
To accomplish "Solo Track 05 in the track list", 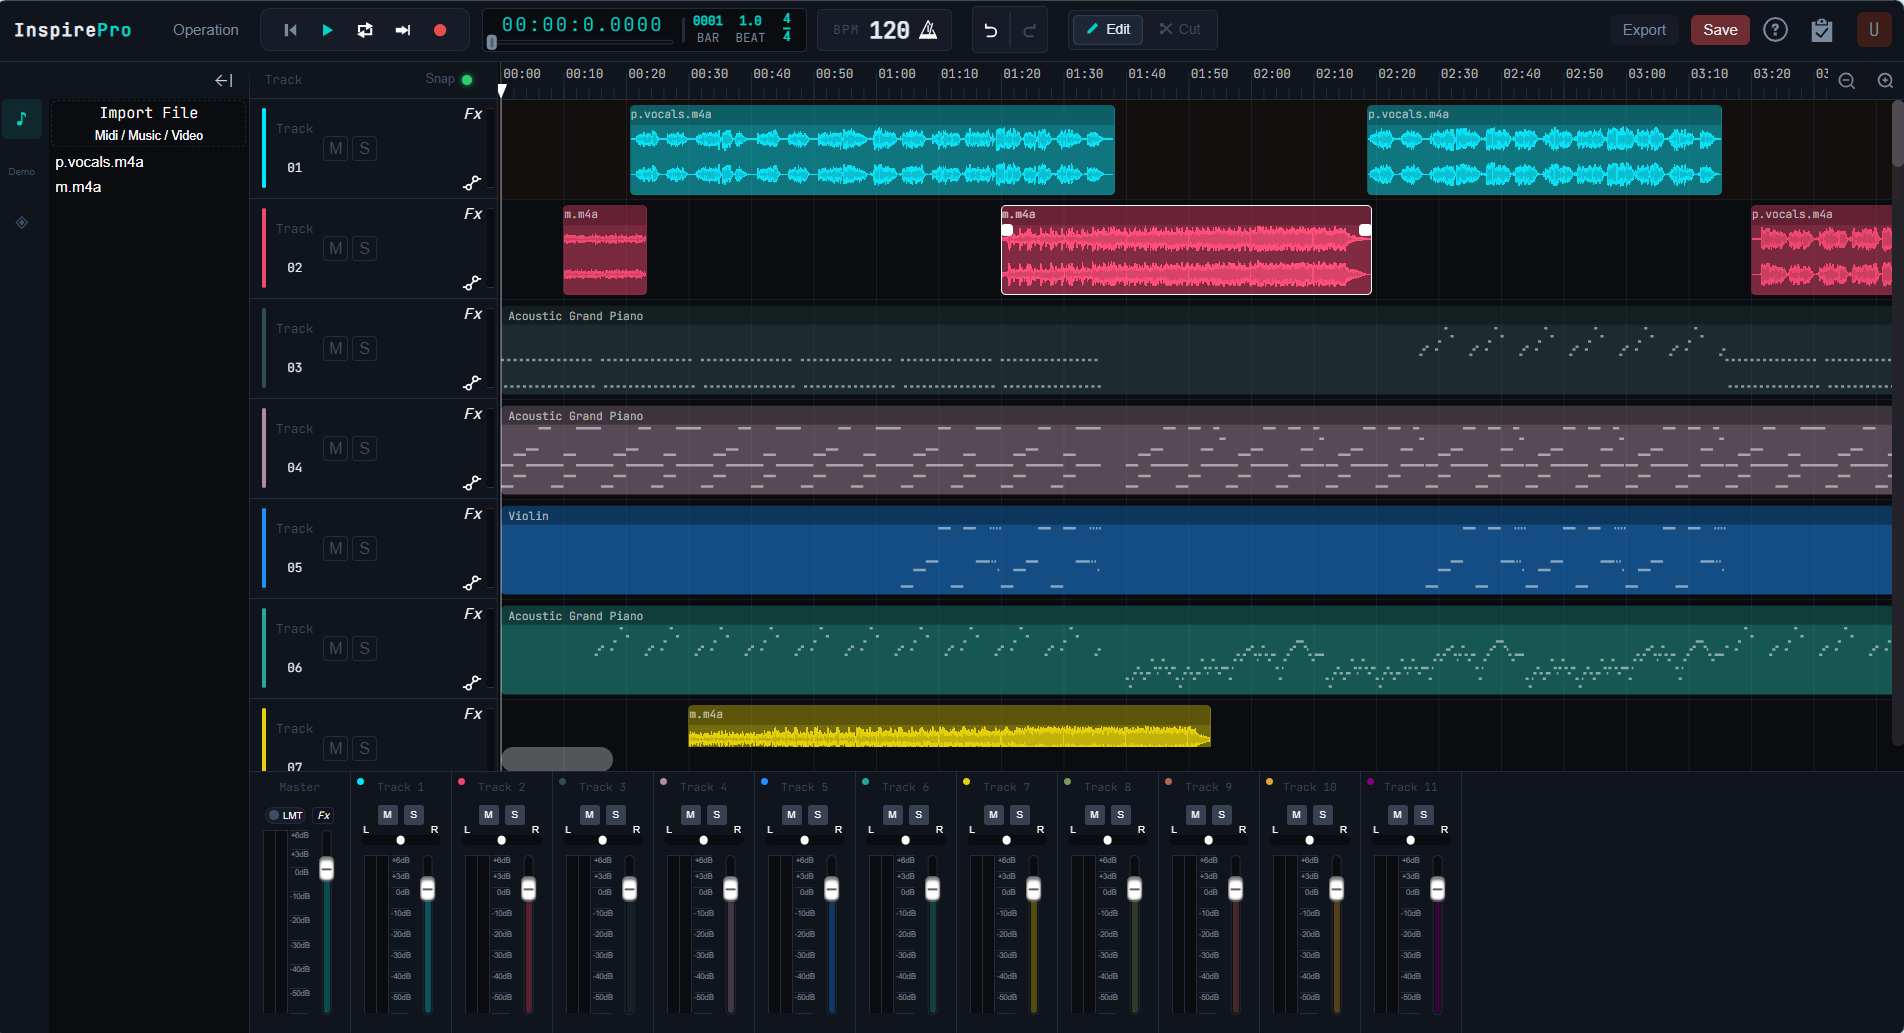I will pos(365,549).
